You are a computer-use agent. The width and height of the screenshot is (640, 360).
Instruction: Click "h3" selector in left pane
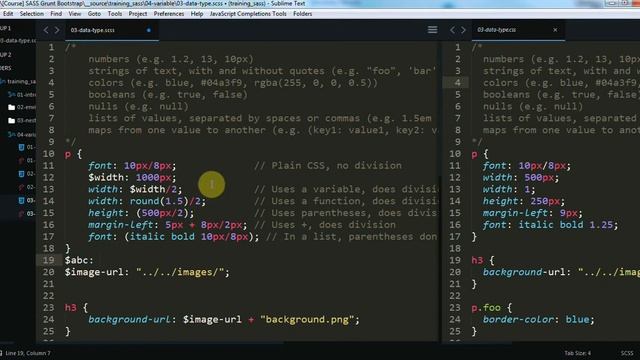pos(71,307)
